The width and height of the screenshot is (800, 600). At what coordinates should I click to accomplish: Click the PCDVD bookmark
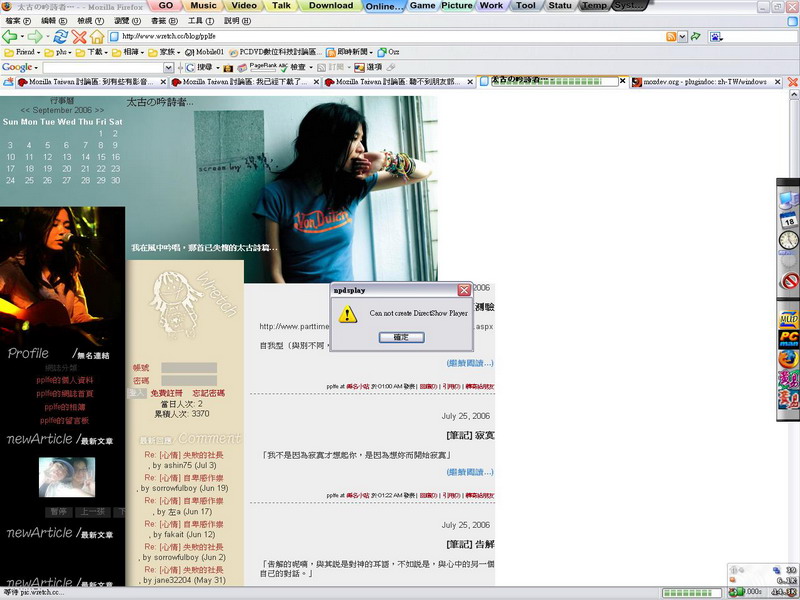pyautogui.click(x=276, y=52)
